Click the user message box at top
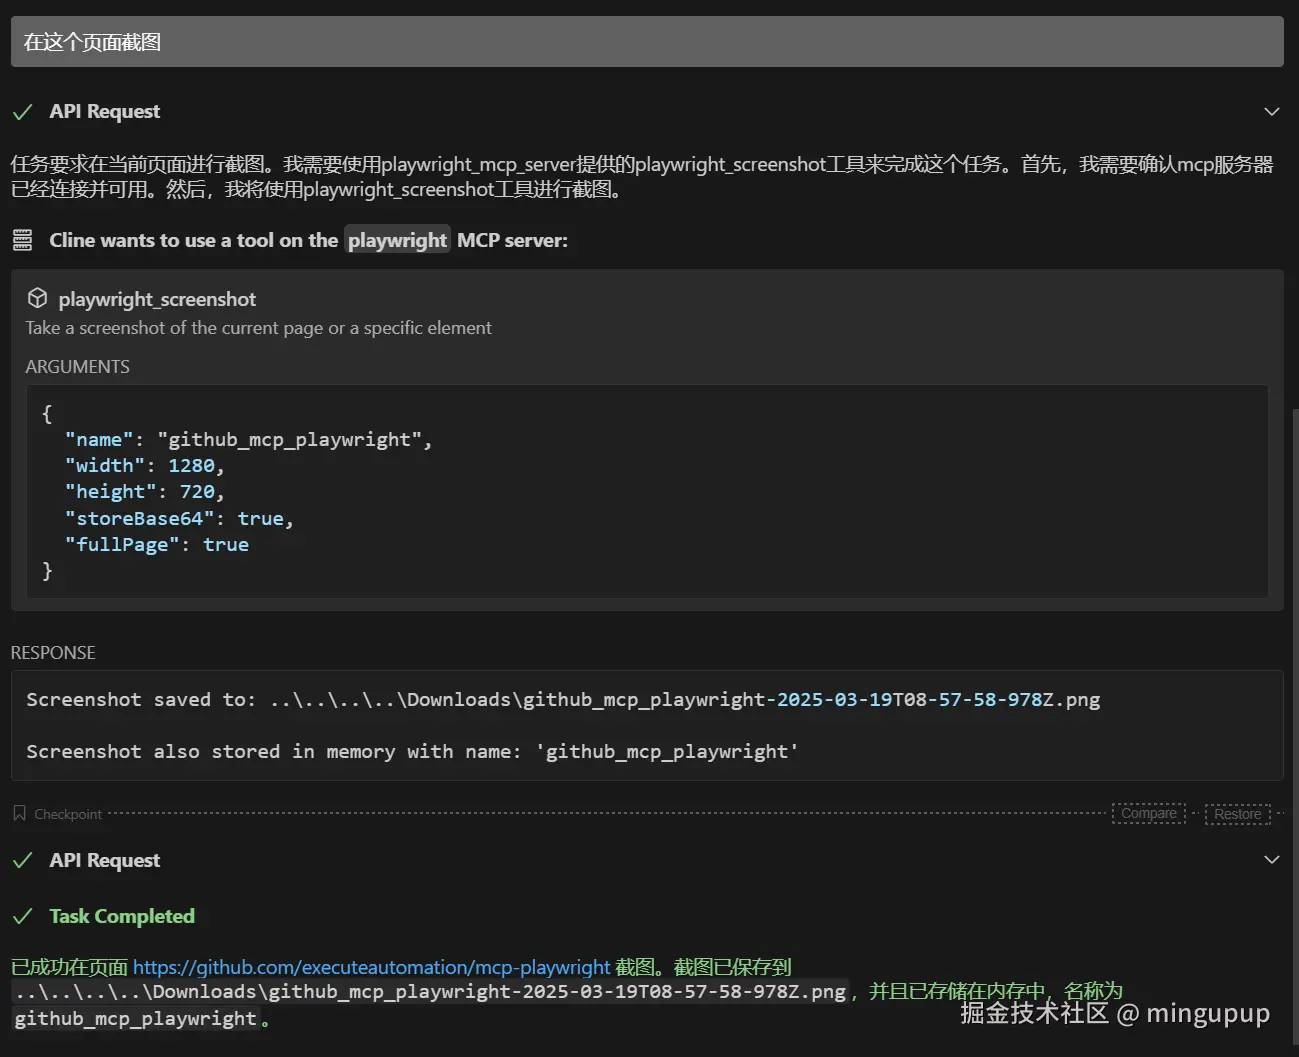The height and width of the screenshot is (1057, 1299). click(646, 42)
